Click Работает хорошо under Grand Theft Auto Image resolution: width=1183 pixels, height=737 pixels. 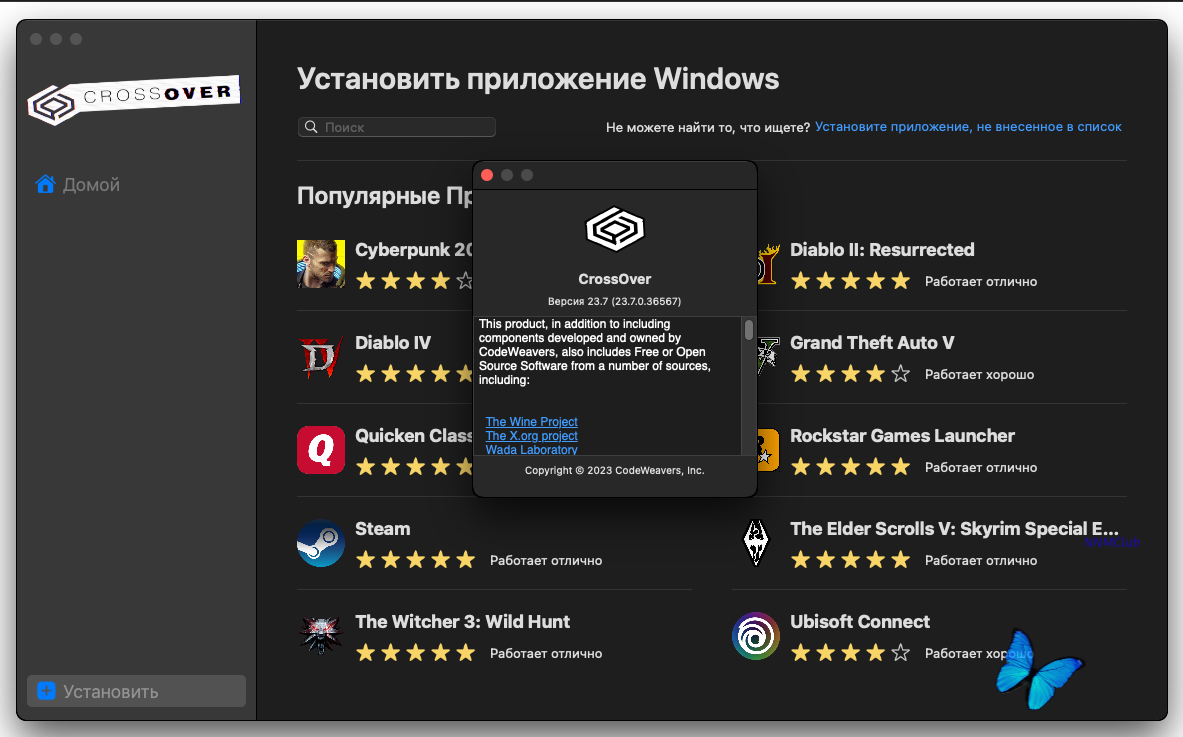point(979,374)
